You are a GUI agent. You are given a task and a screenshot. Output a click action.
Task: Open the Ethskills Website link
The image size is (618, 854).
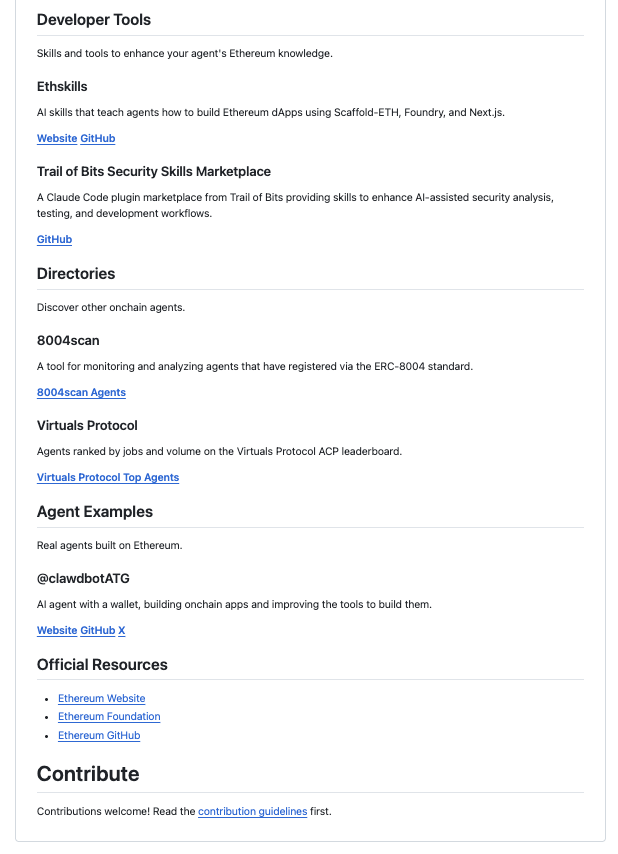coord(57,138)
